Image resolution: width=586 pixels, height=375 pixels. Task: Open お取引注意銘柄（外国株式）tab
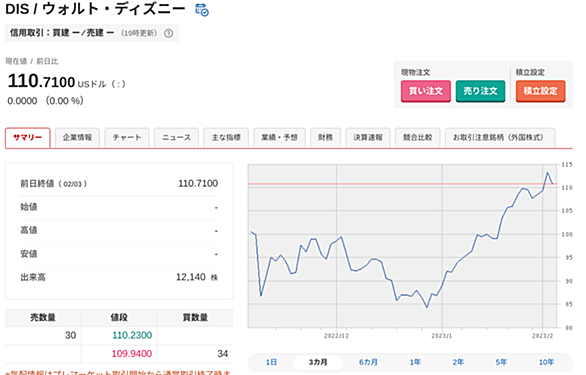coord(500,138)
